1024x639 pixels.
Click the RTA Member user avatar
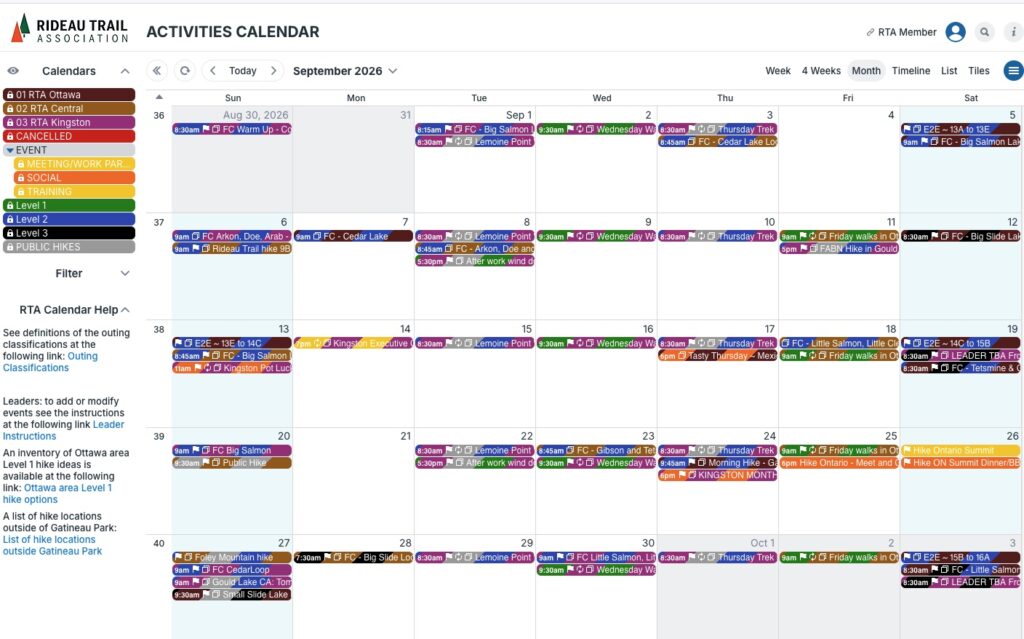click(x=955, y=32)
